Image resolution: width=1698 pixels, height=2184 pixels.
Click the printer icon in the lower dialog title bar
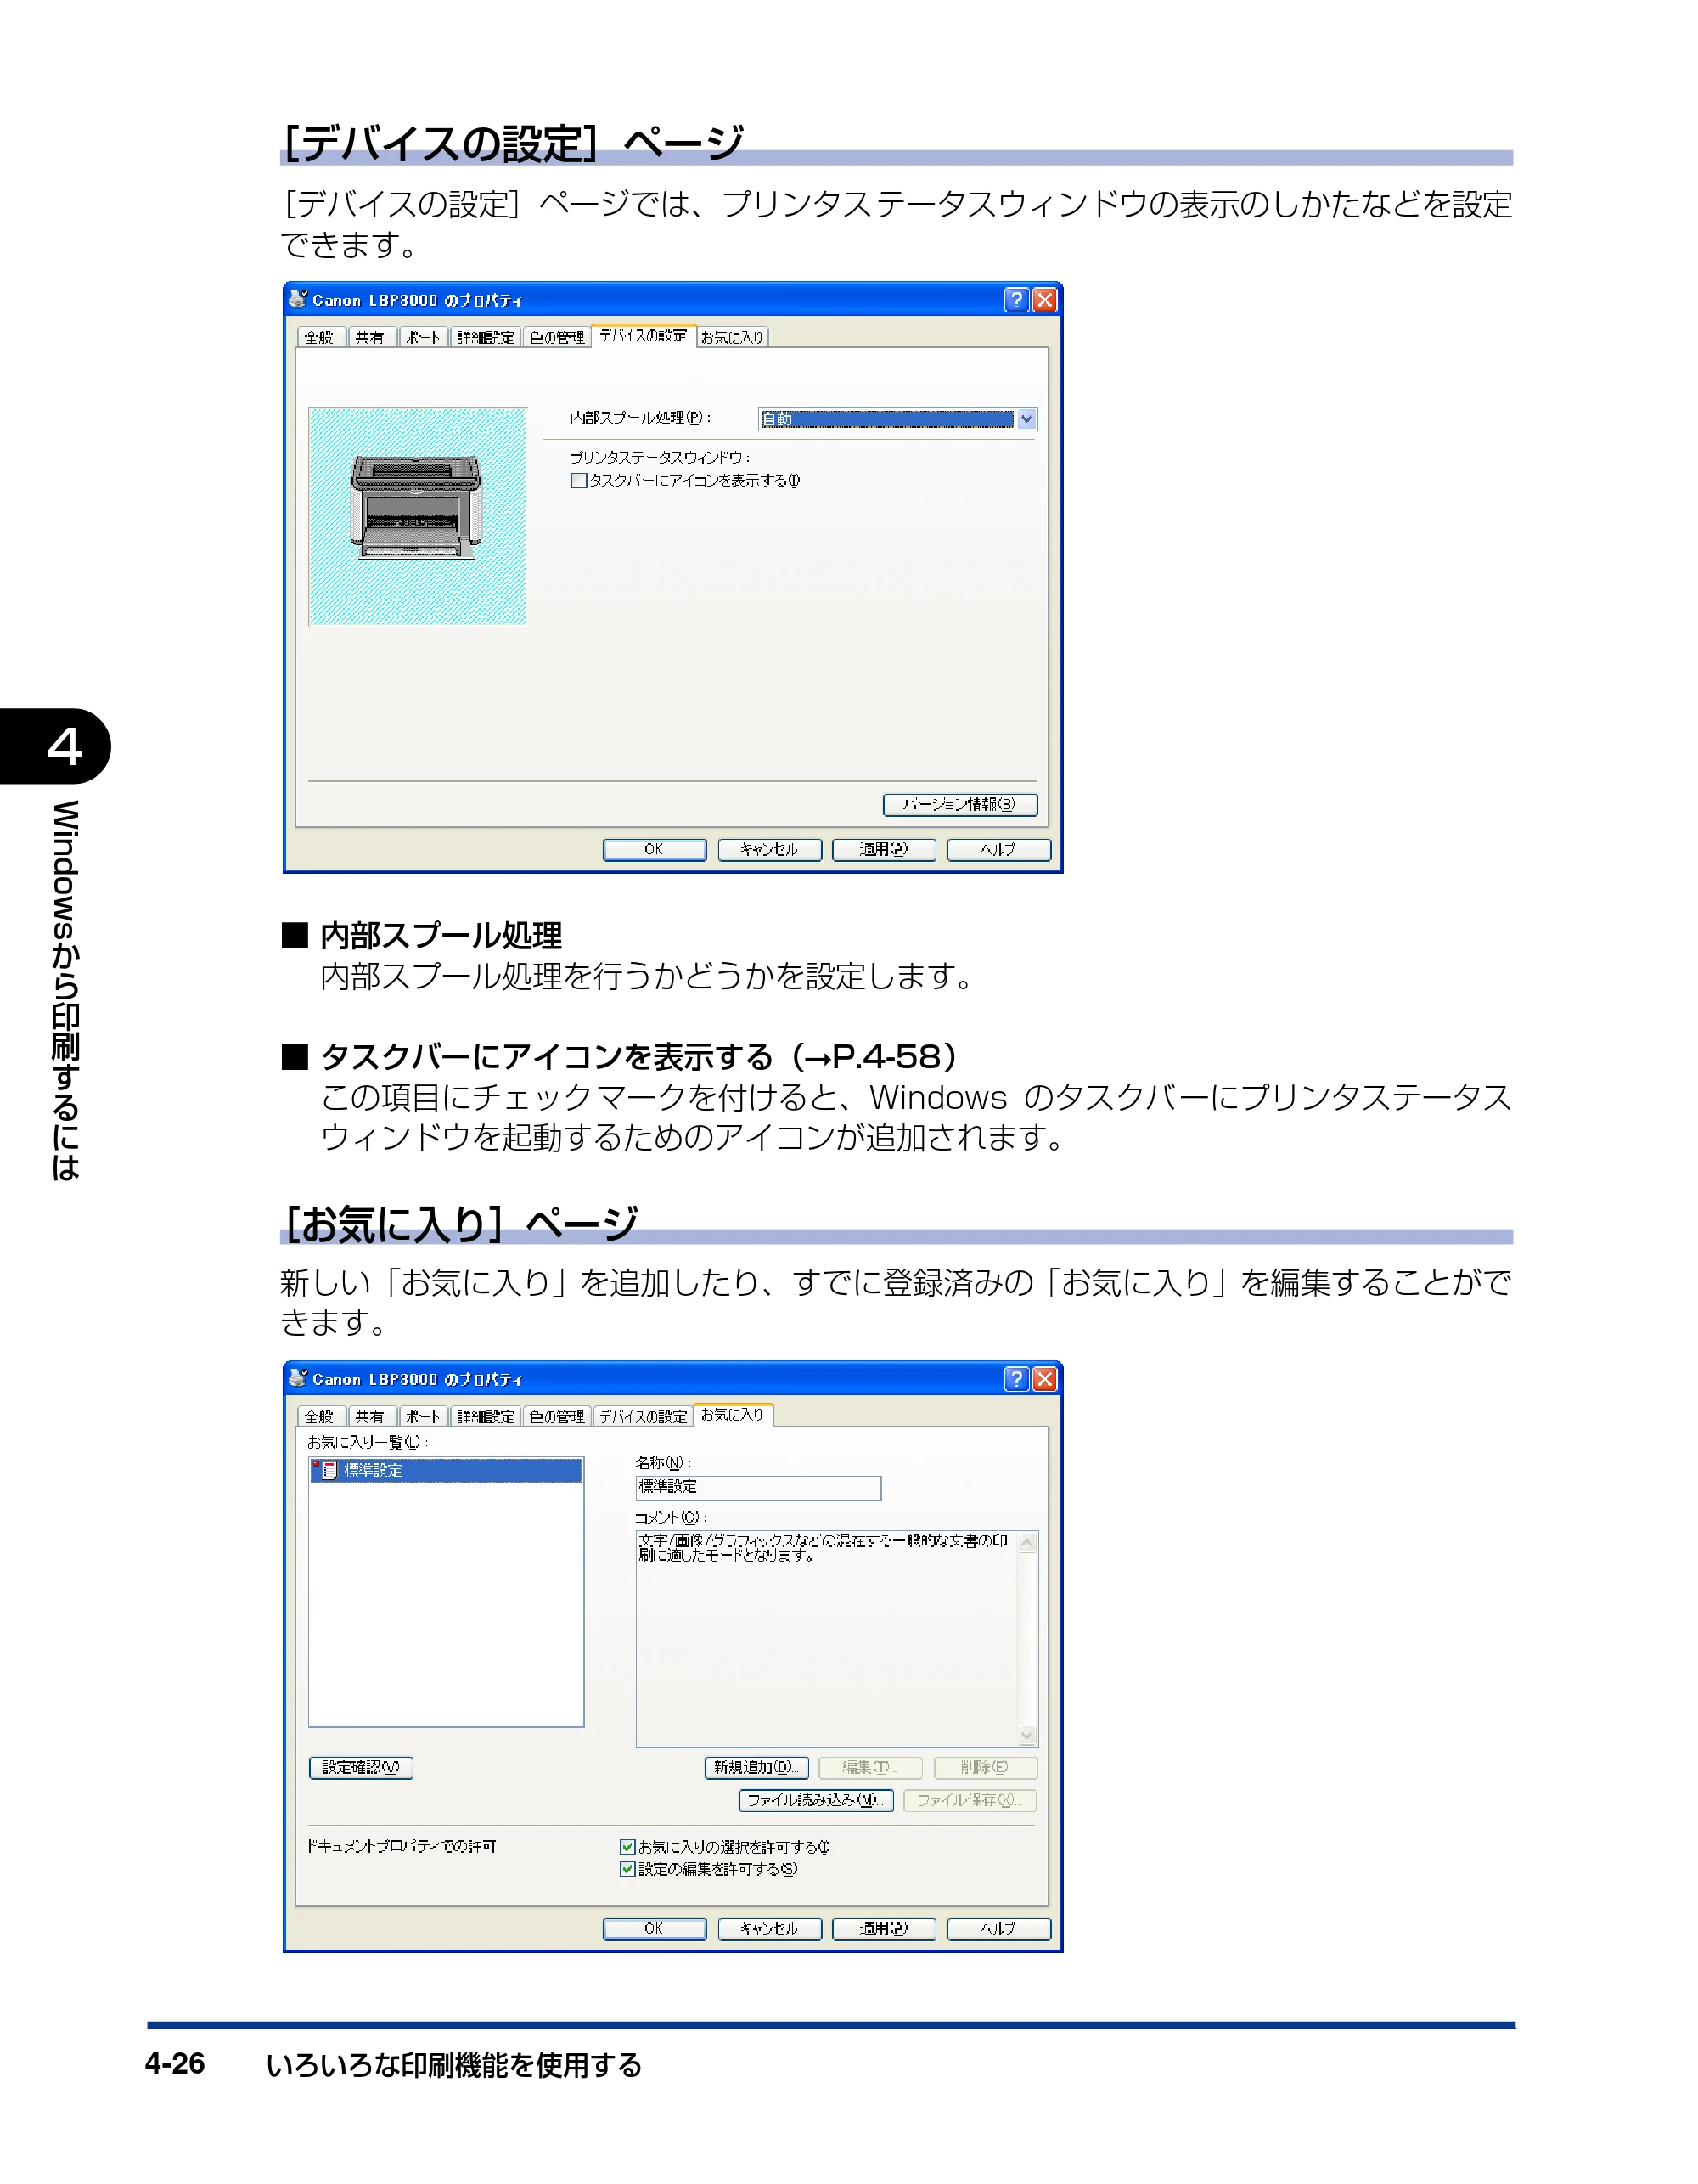(298, 1377)
